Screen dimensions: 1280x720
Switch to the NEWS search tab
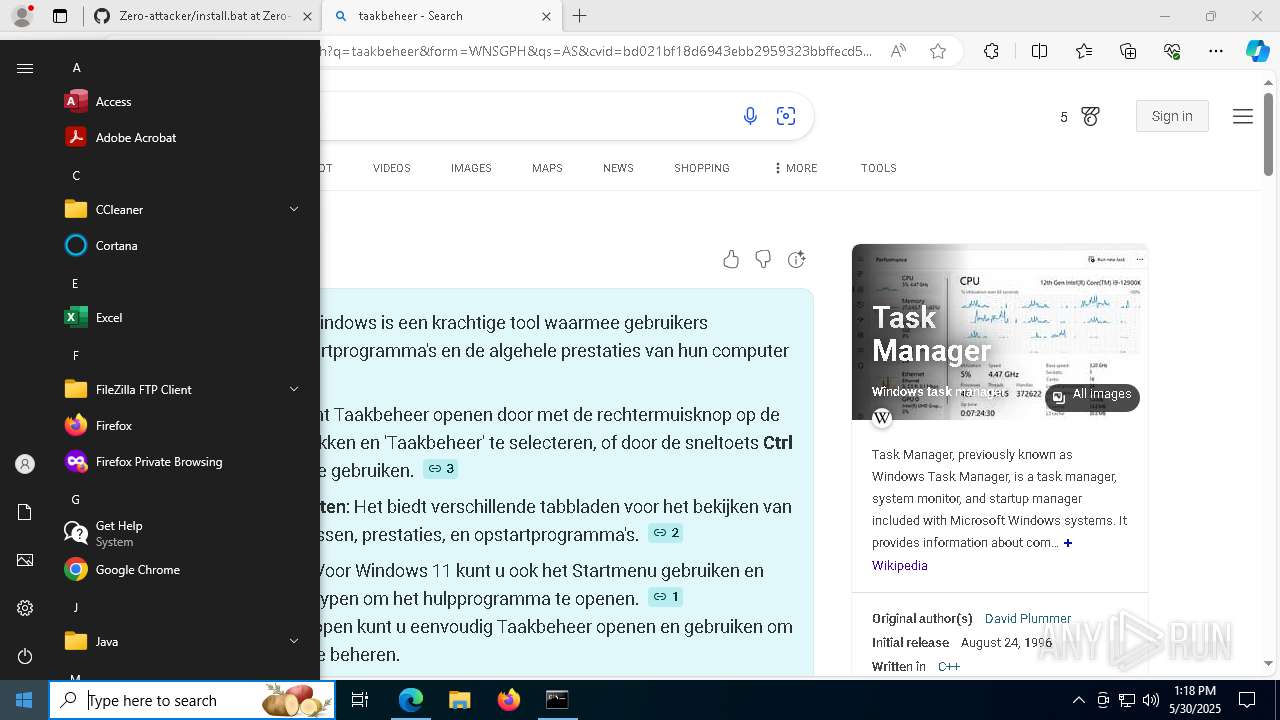pos(618,168)
